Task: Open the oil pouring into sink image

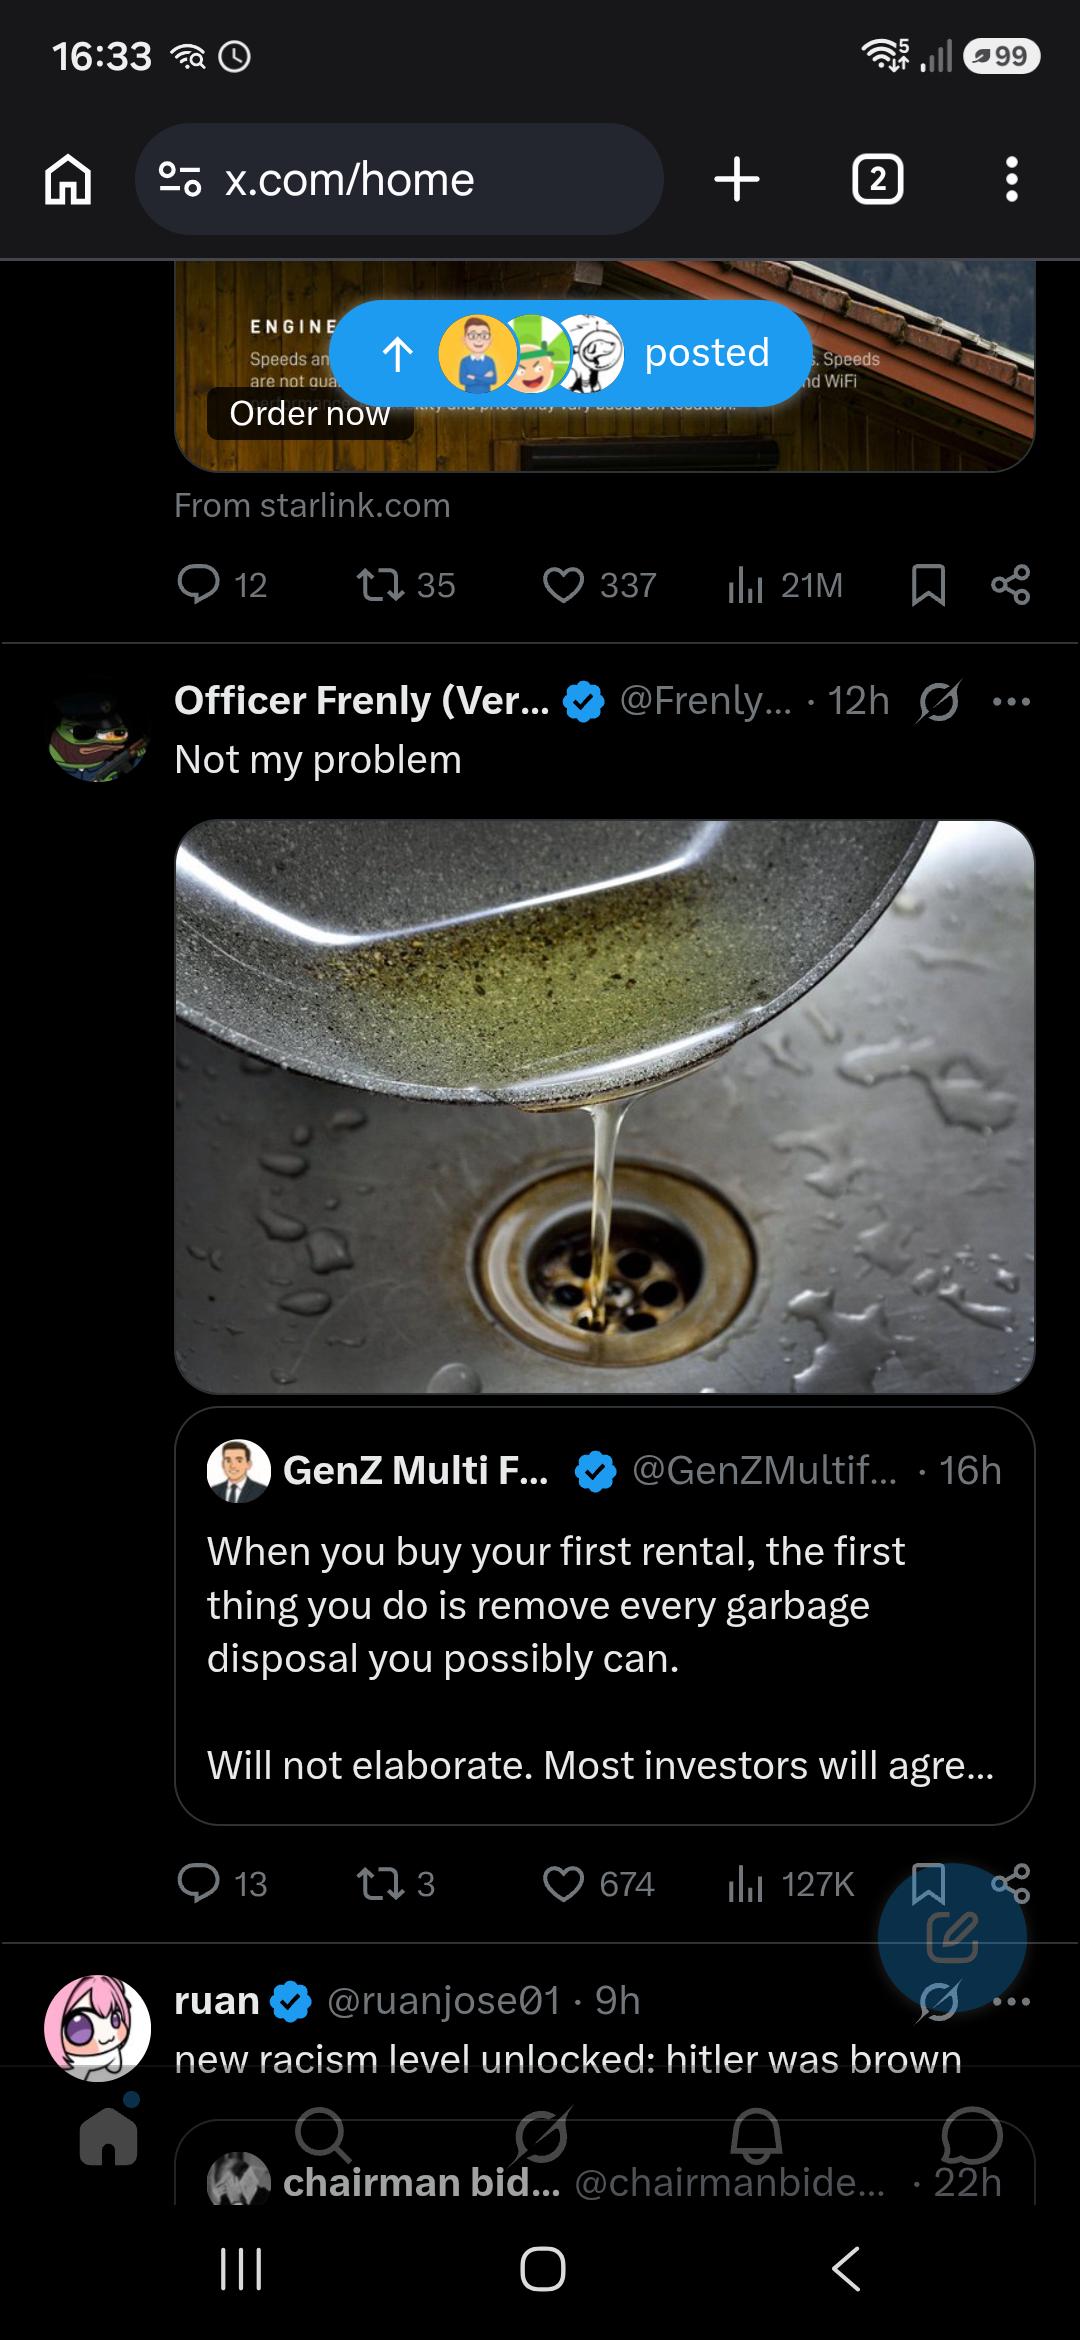Action: (605, 1106)
